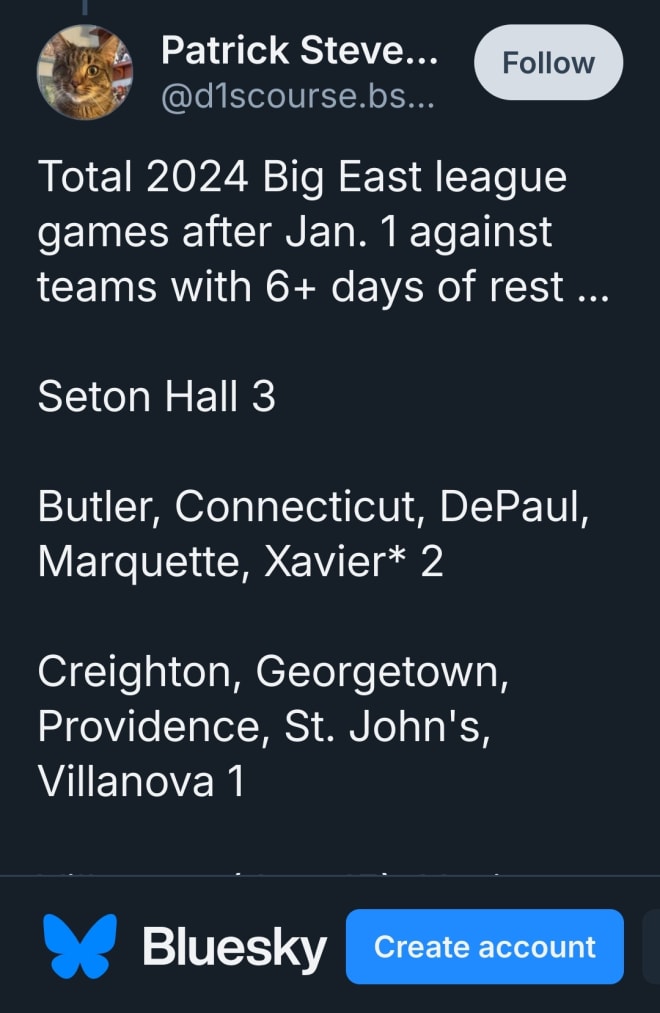Tap the "Butler, Connecticut, DePaul," line
The image size is (660, 1013).
point(313,507)
